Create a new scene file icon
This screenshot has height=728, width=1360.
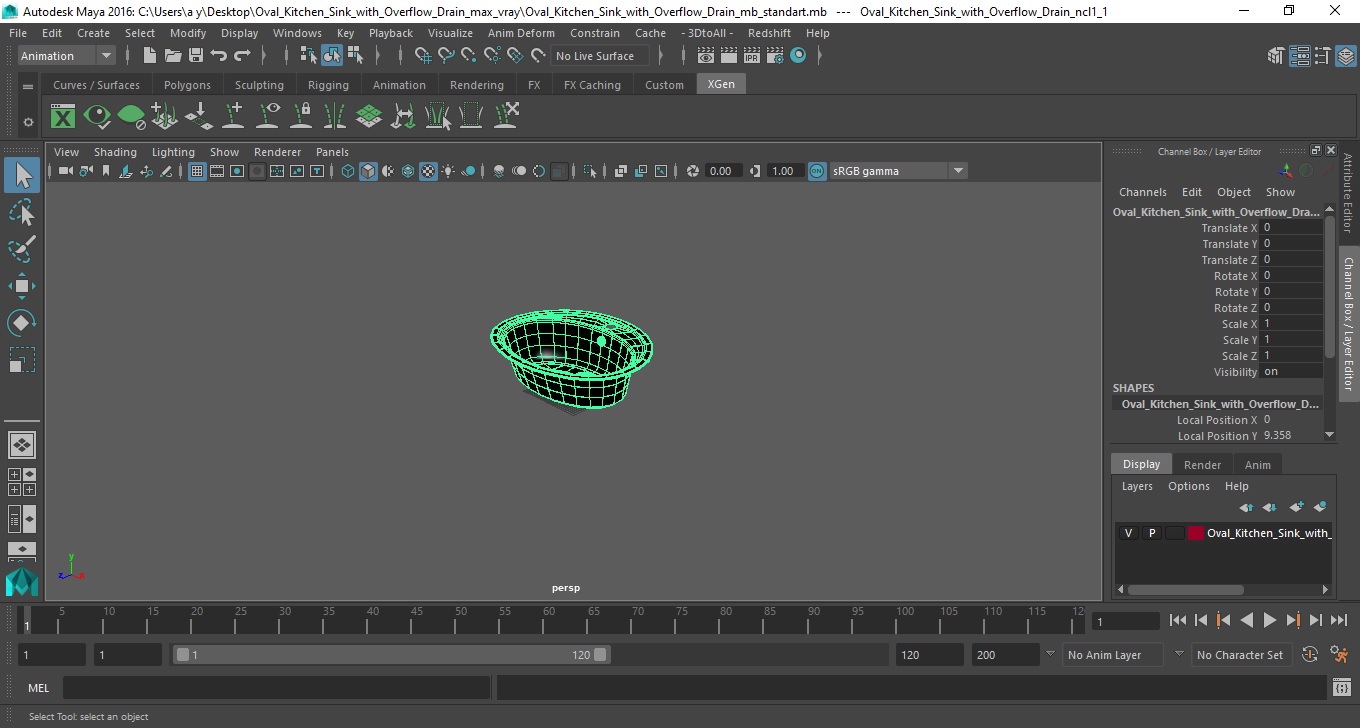point(149,56)
